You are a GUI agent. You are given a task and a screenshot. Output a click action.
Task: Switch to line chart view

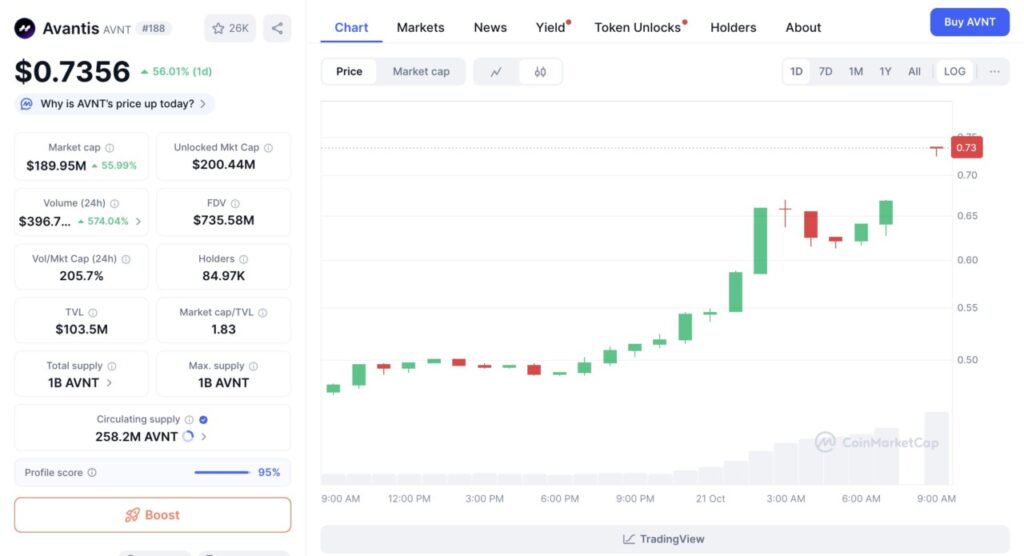click(496, 72)
